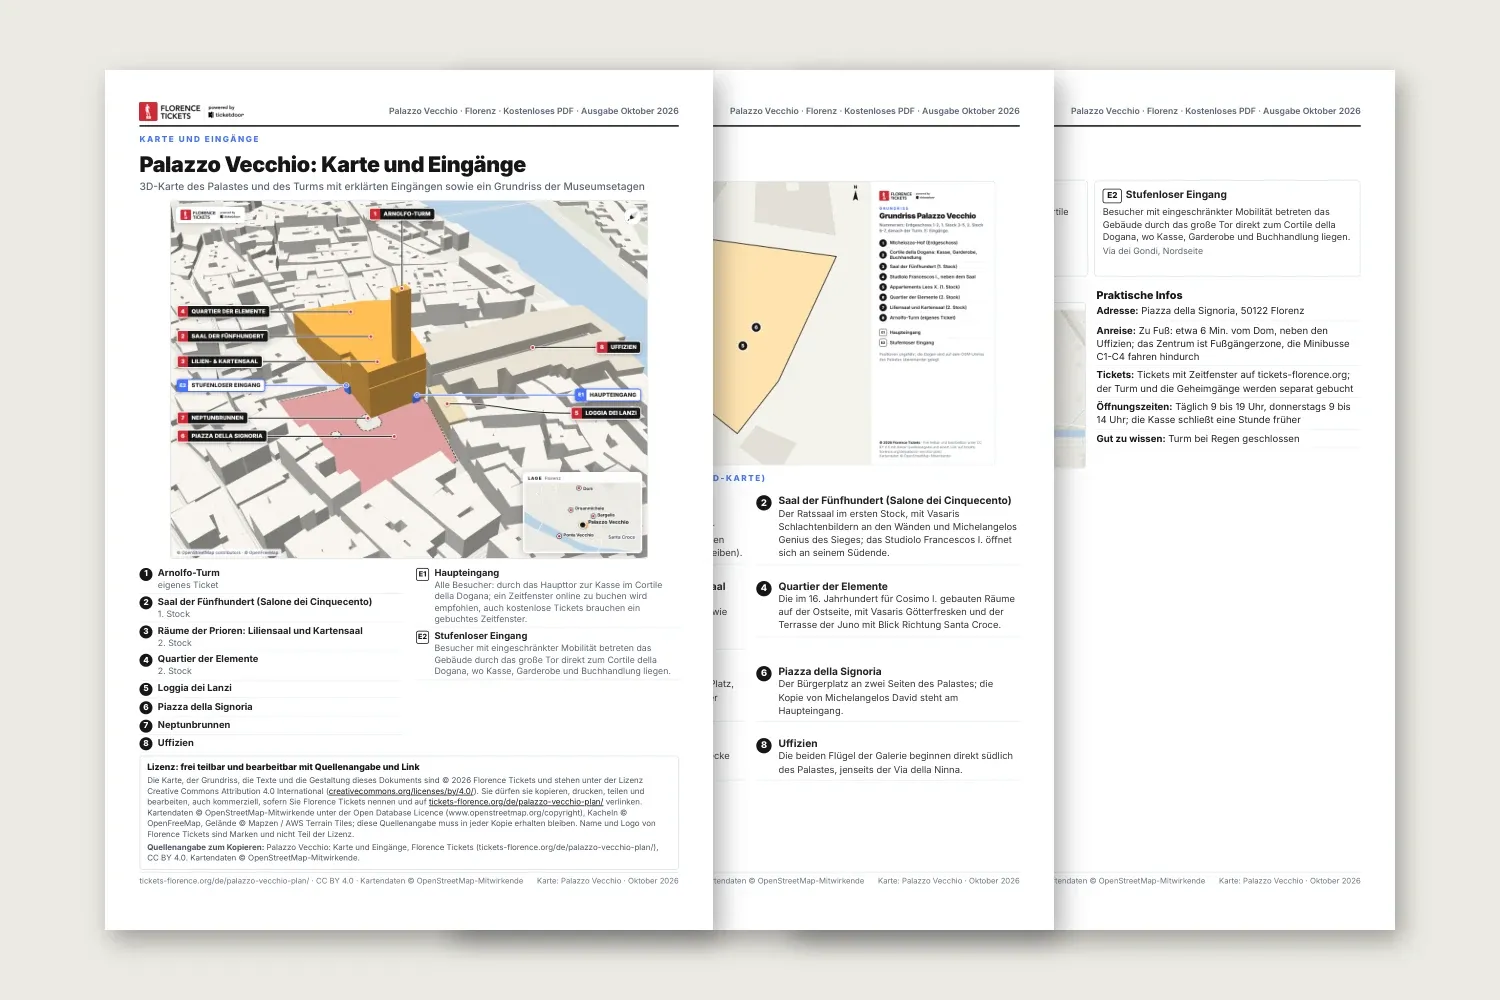Click the Florence Tickets logo in first page header

[170, 111]
